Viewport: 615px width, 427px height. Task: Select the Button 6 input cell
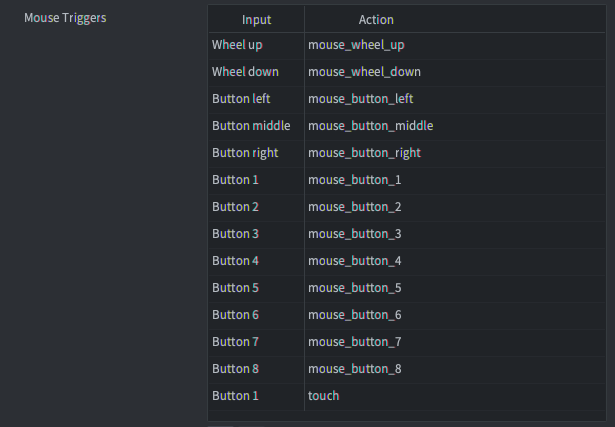click(x=256, y=315)
